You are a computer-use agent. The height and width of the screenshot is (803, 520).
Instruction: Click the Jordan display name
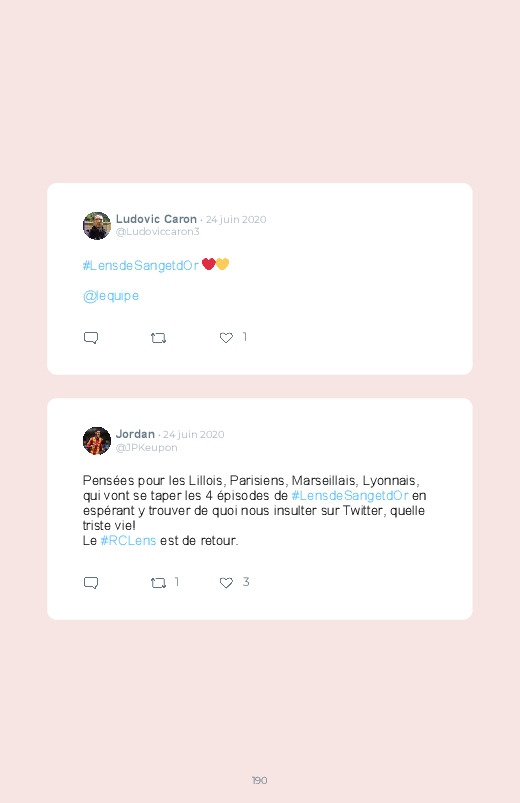(135, 434)
